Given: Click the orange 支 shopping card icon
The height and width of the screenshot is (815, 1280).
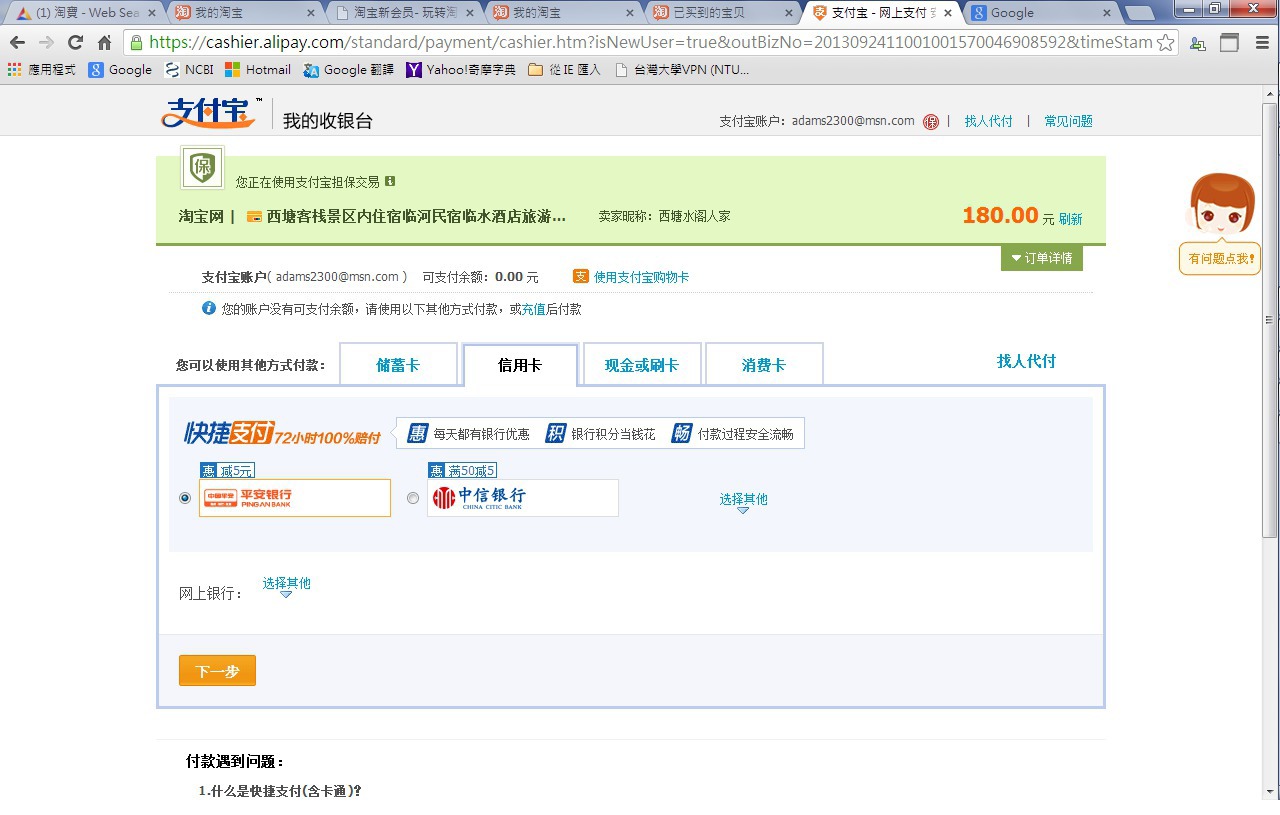Looking at the screenshot, I should click(x=581, y=276).
